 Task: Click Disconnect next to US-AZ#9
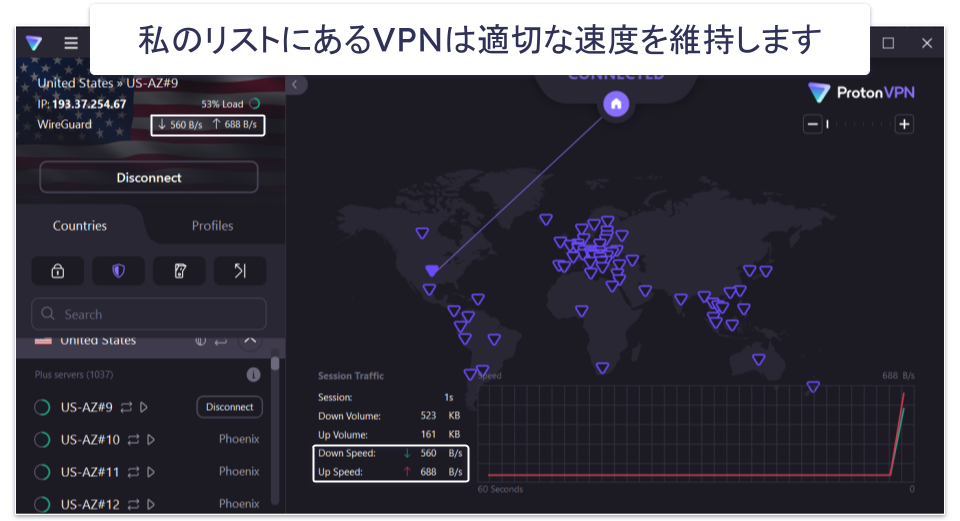[230, 407]
